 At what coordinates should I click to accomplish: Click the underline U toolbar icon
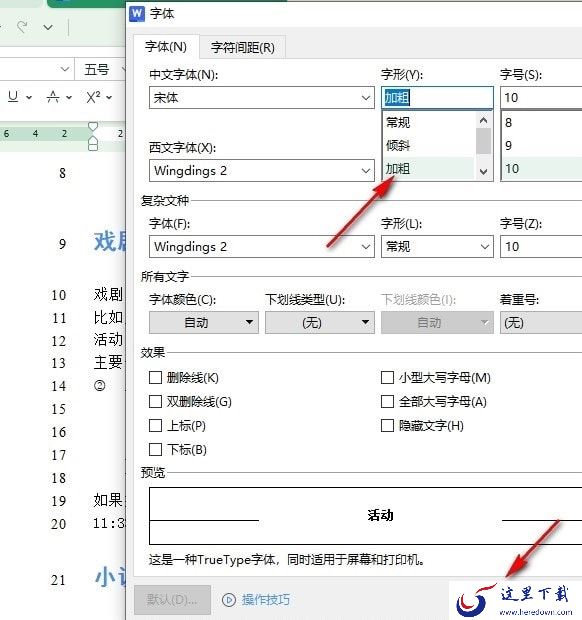(x=13, y=96)
